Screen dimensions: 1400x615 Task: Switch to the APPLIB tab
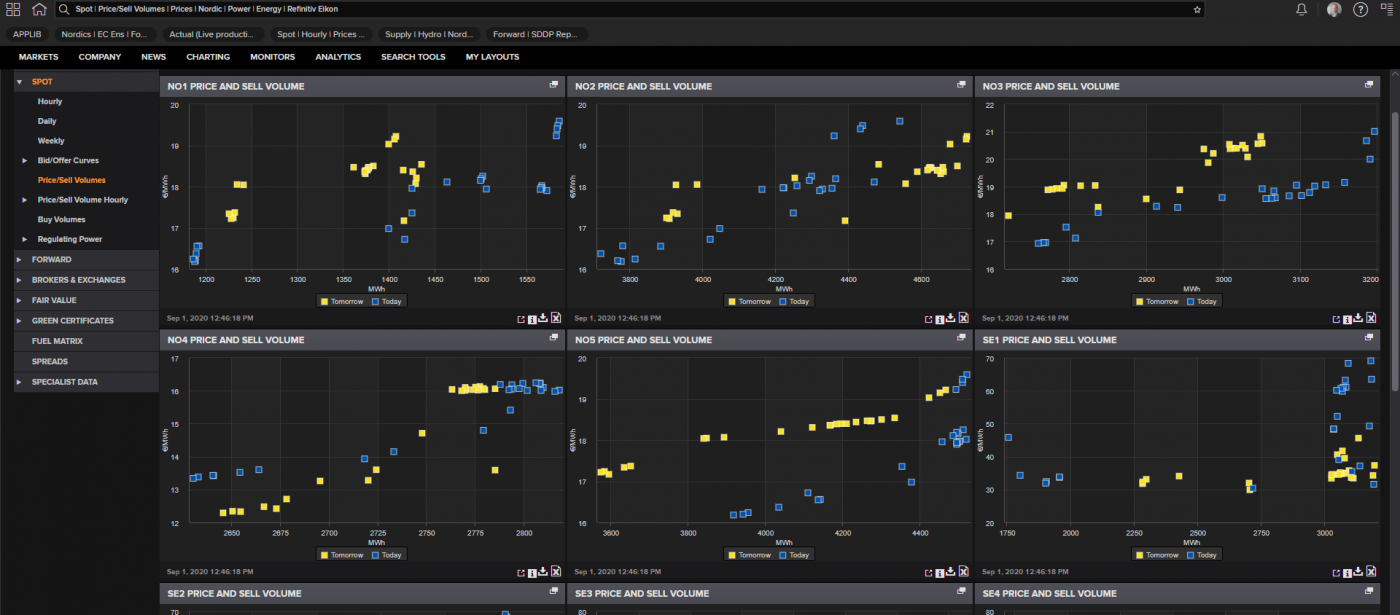point(27,34)
